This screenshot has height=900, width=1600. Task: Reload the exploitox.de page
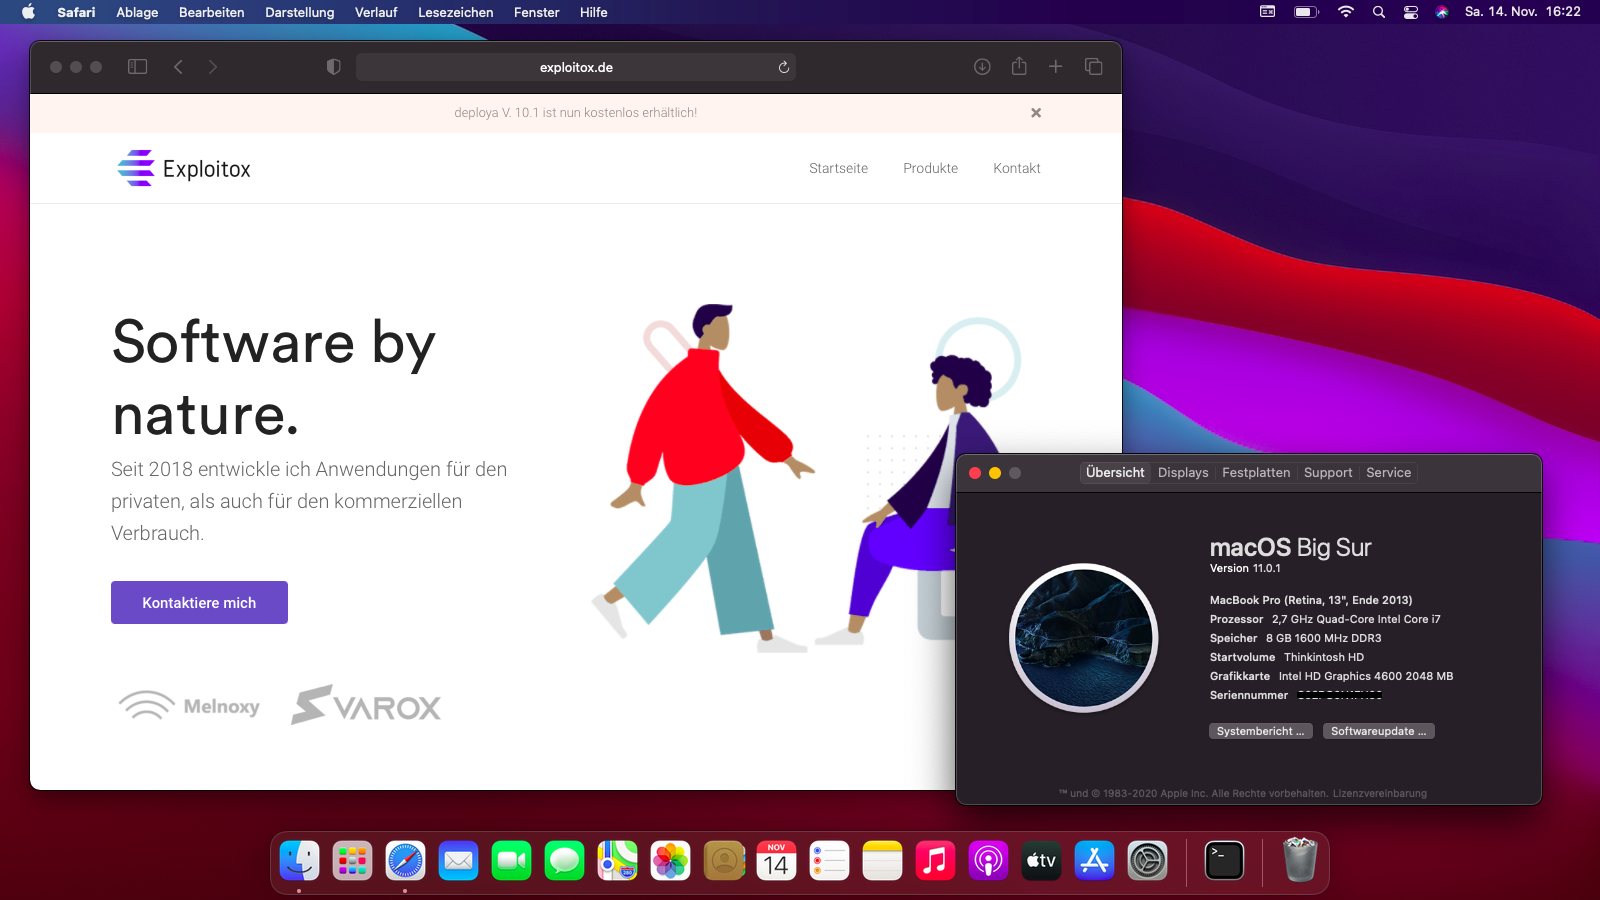pos(783,67)
